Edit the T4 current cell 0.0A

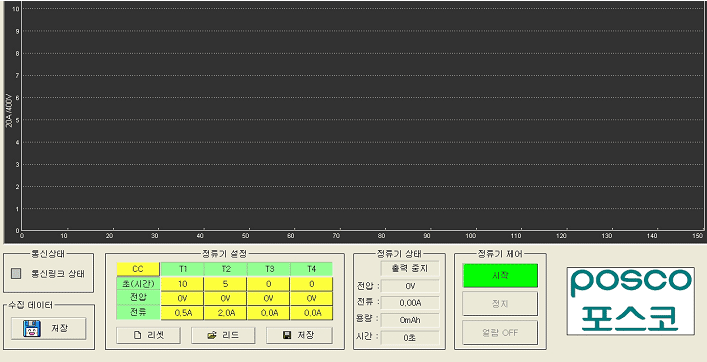[x=312, y=313]
